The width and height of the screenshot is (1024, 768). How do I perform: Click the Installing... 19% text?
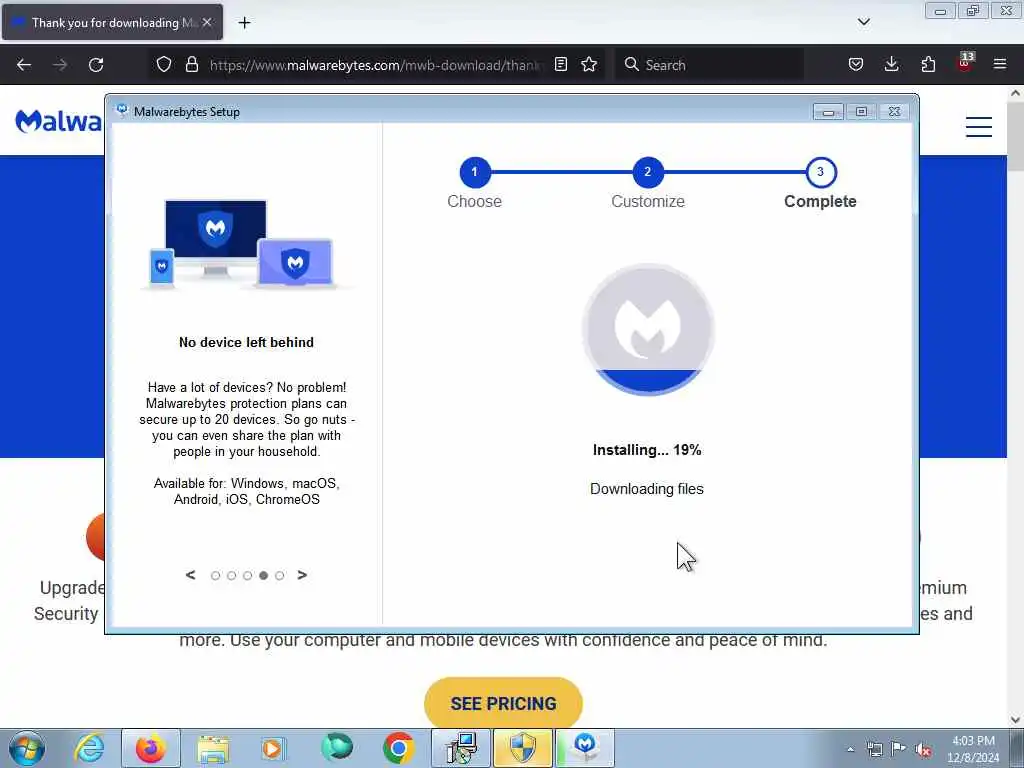click(647, 450)
